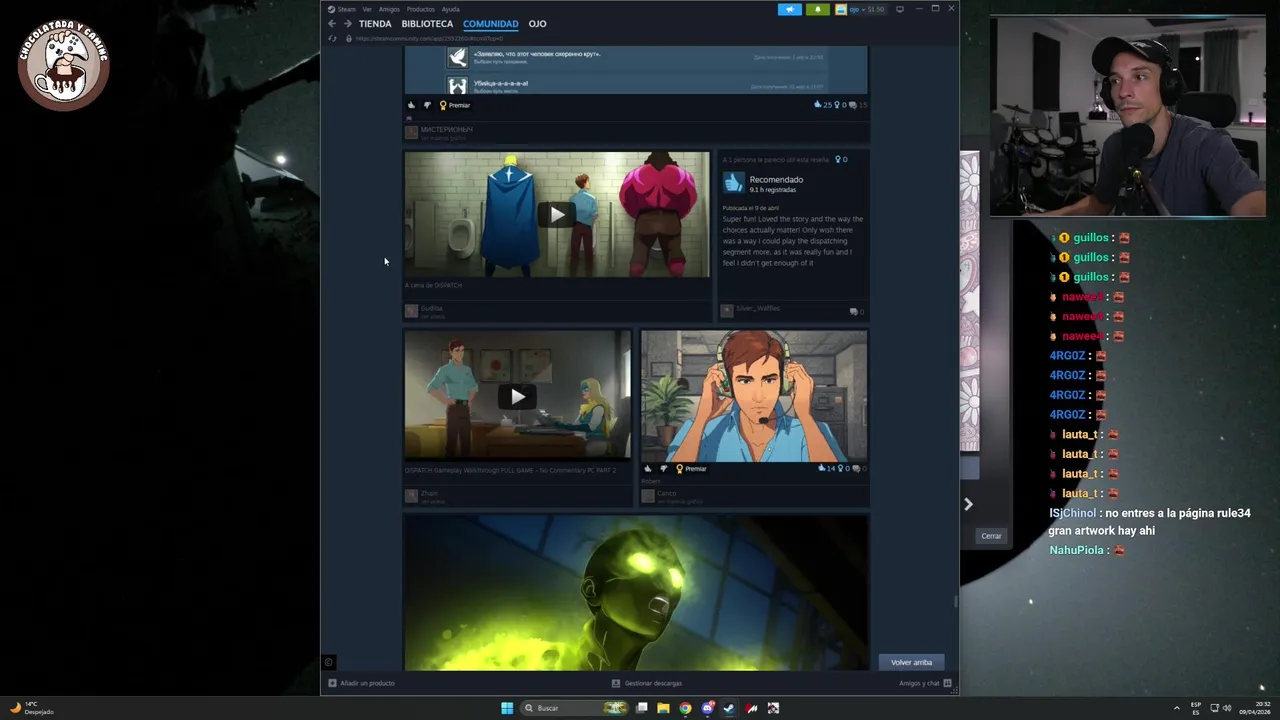Click the Steam Big Picture mode icon
Viewport: 1280px width, 720px height.
click(x=900, y=9)
